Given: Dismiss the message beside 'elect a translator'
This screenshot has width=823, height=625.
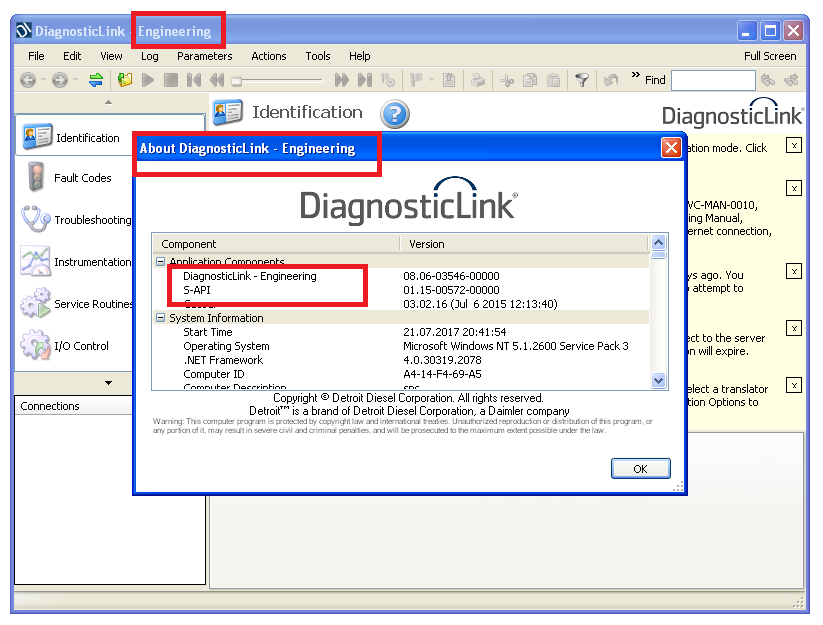Looking at the screenshot, I should click(794, 385).
